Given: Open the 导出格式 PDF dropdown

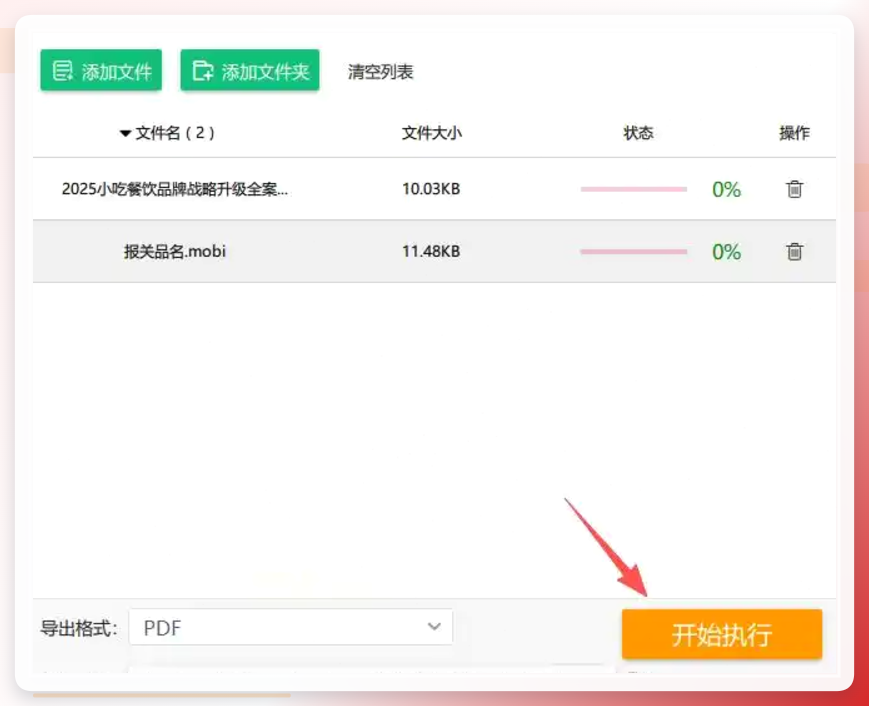Looking at the screenshot, I should (x=290, y=627).
